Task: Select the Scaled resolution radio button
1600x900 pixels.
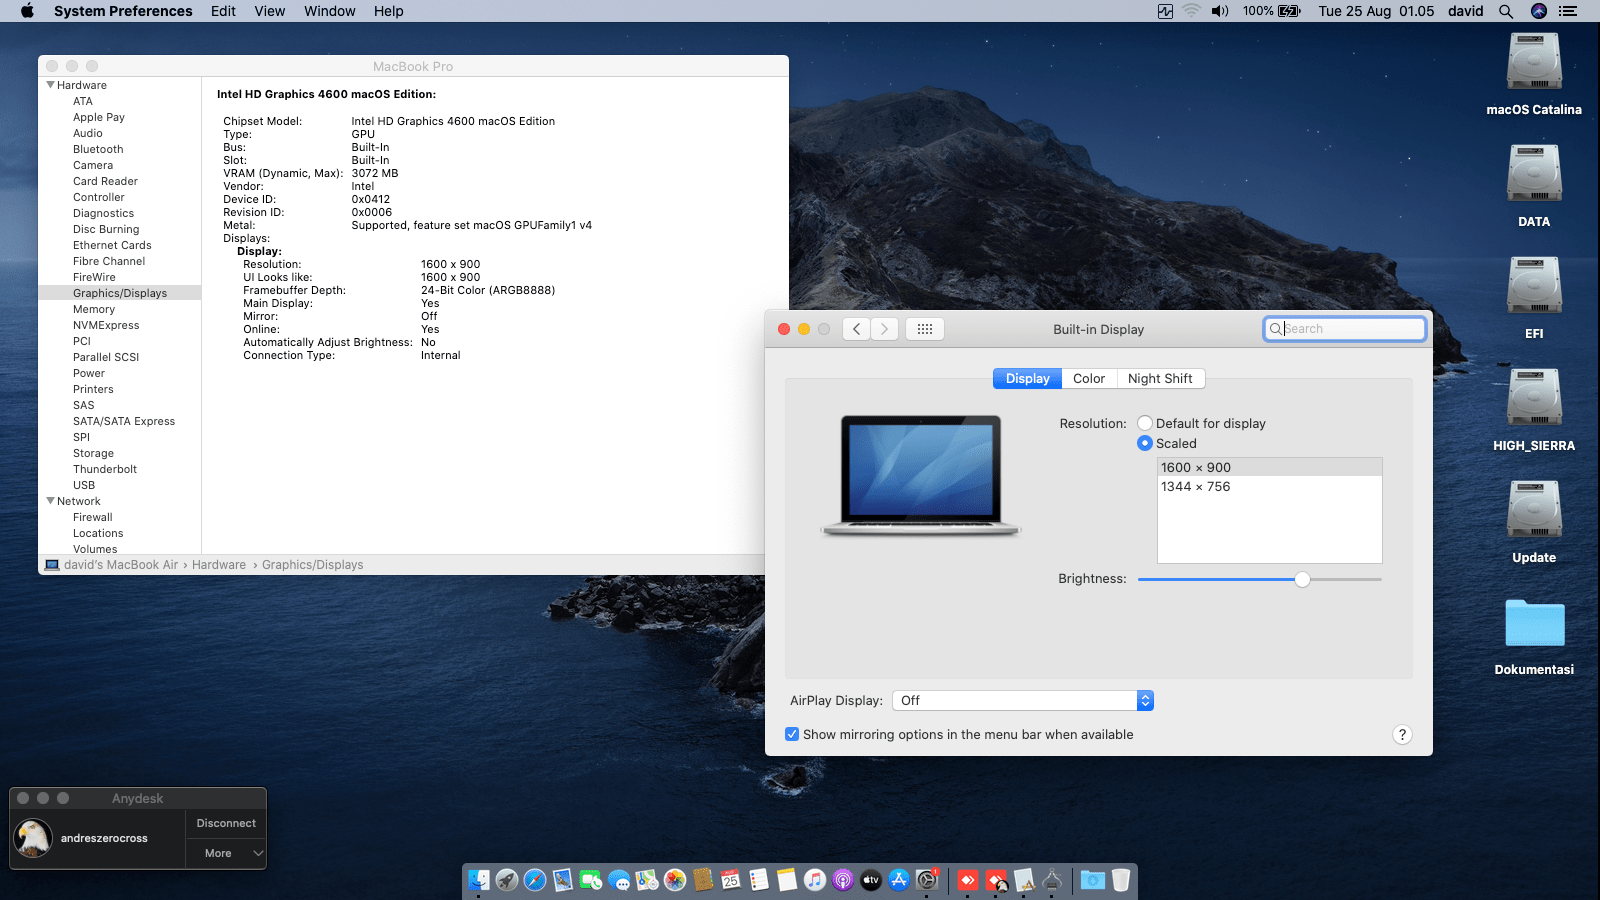Action: point(1145,444)
